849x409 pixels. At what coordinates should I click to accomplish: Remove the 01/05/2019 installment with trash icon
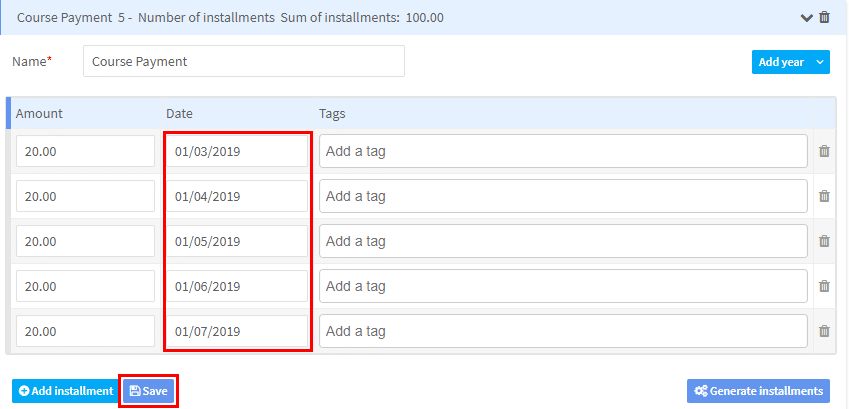click(824, 241)
